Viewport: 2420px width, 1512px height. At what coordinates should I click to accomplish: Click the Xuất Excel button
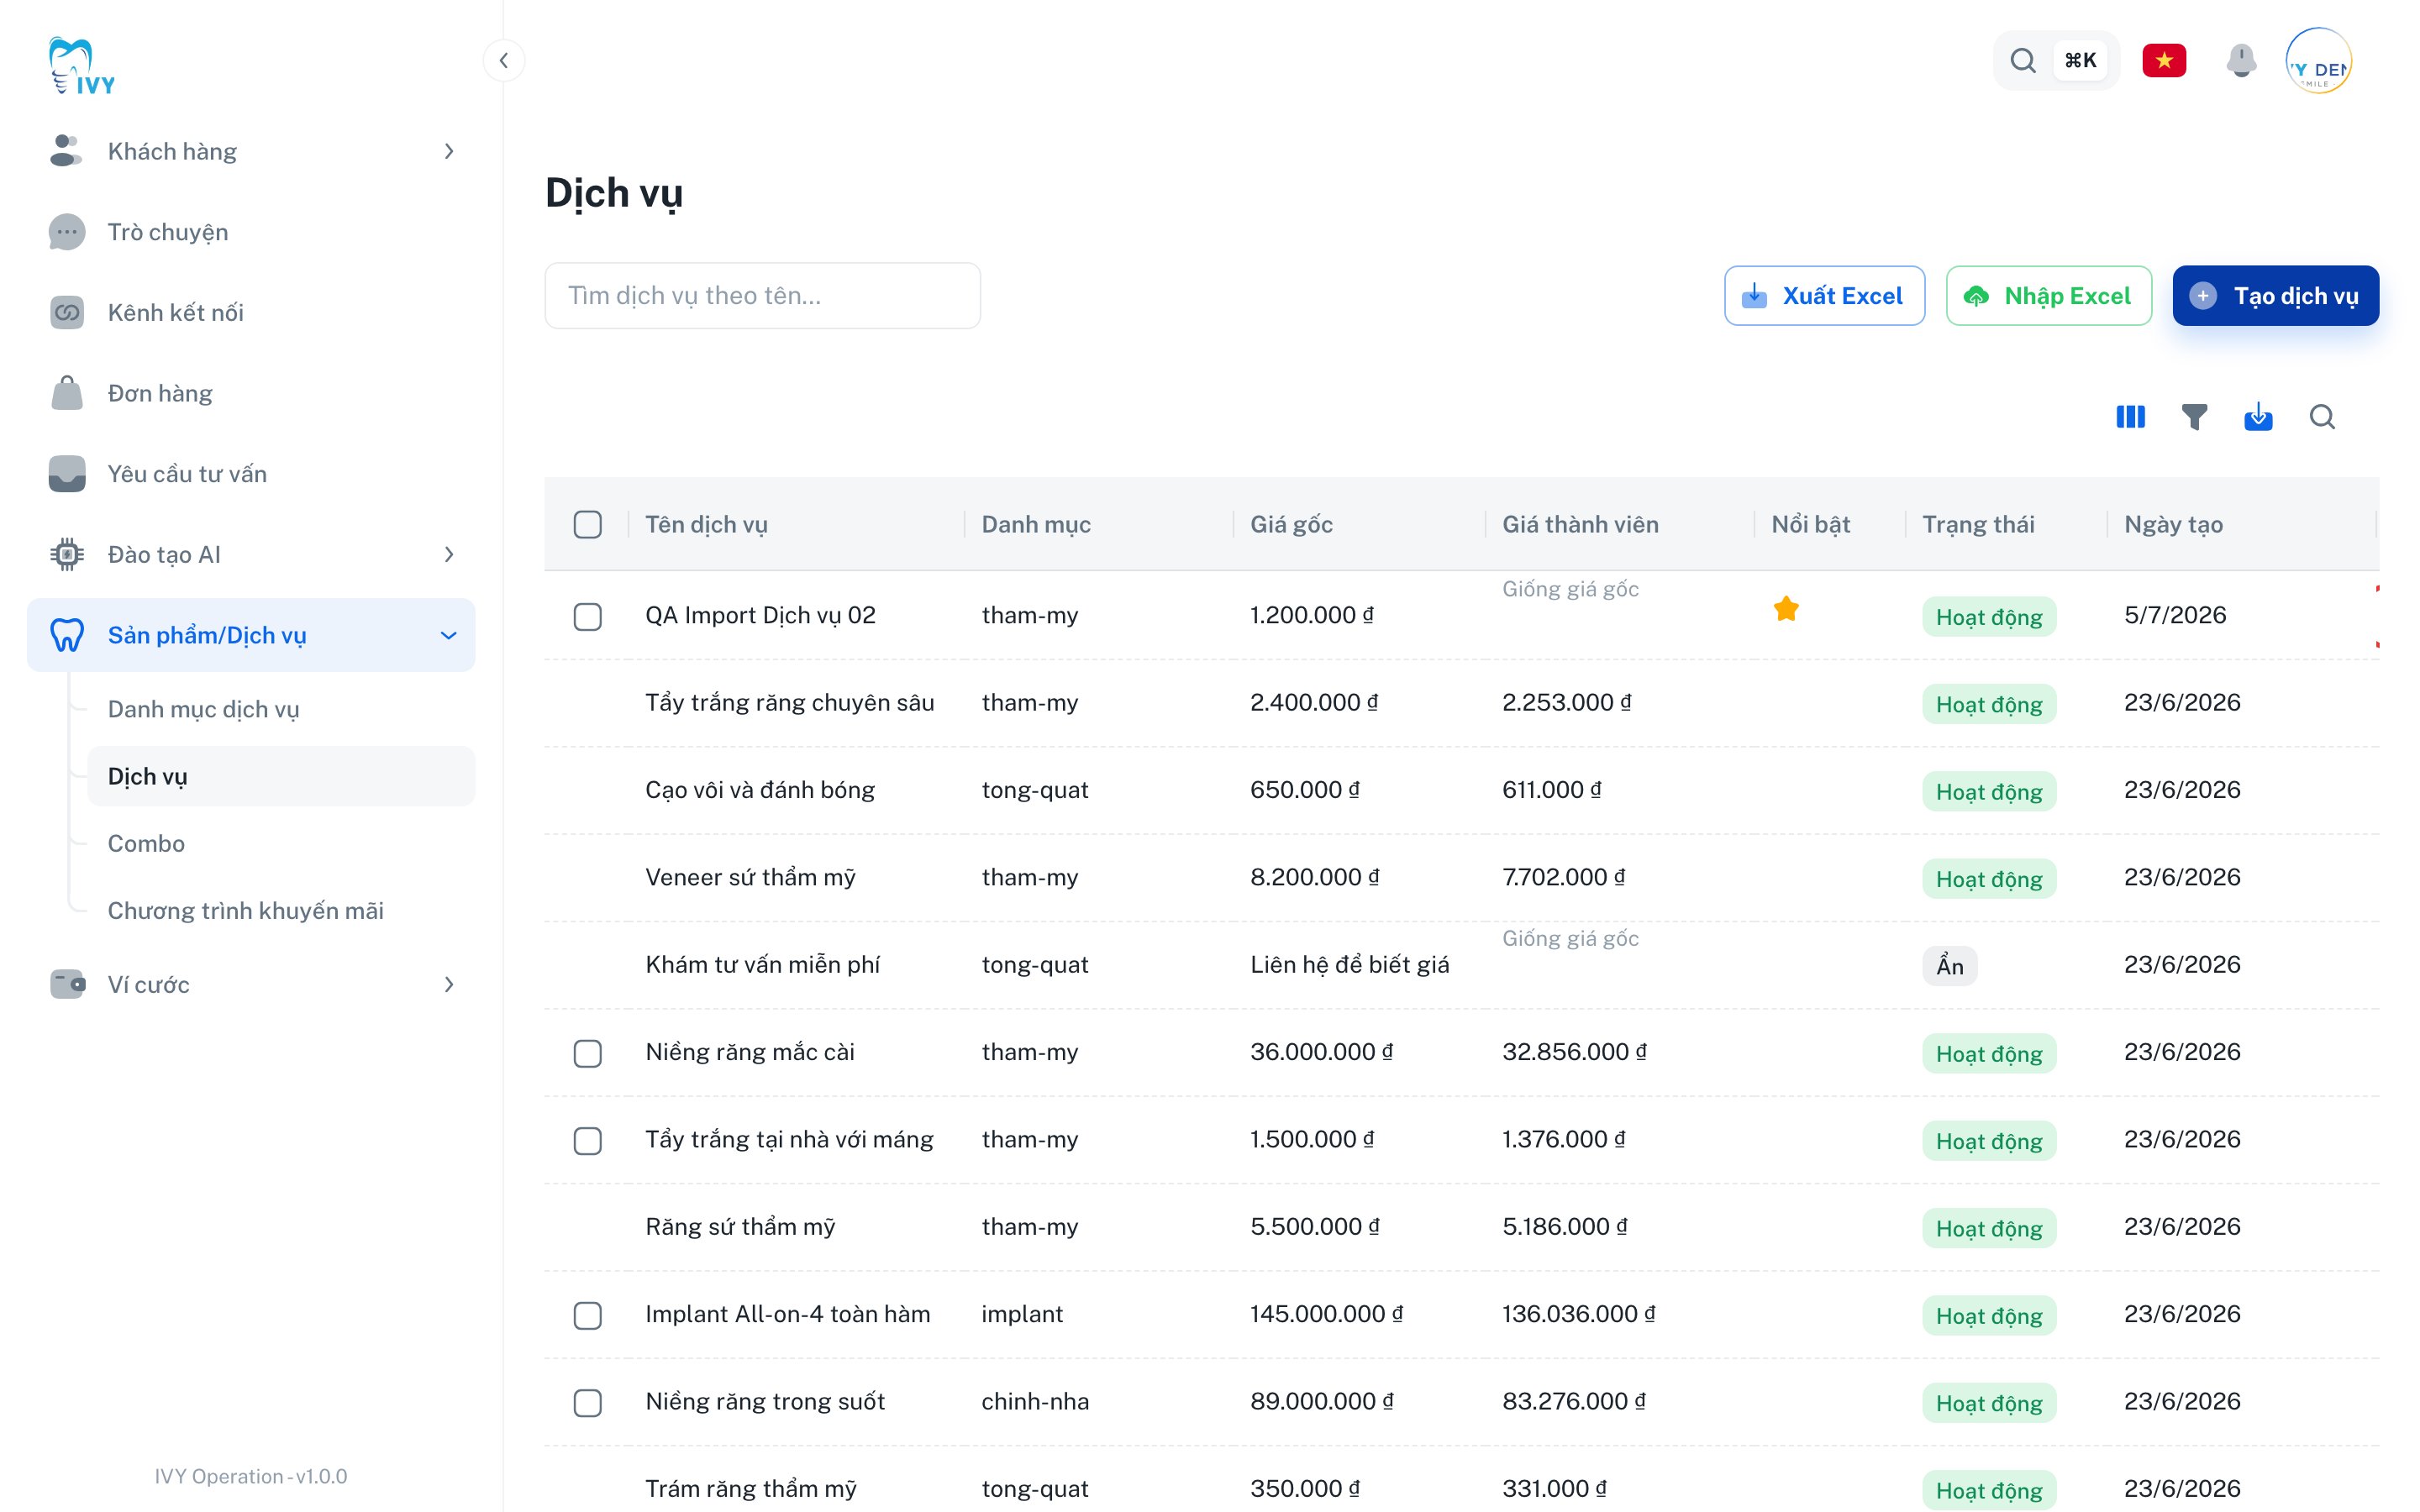pyautogui.click(x=1824, y=296)
